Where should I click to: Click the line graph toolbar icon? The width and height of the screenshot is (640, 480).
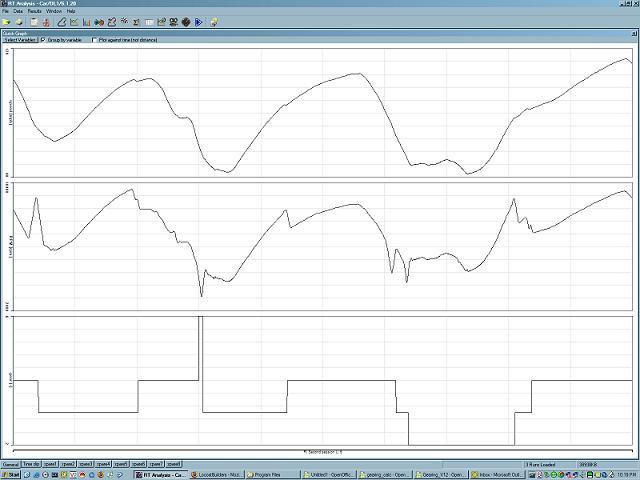73,21
